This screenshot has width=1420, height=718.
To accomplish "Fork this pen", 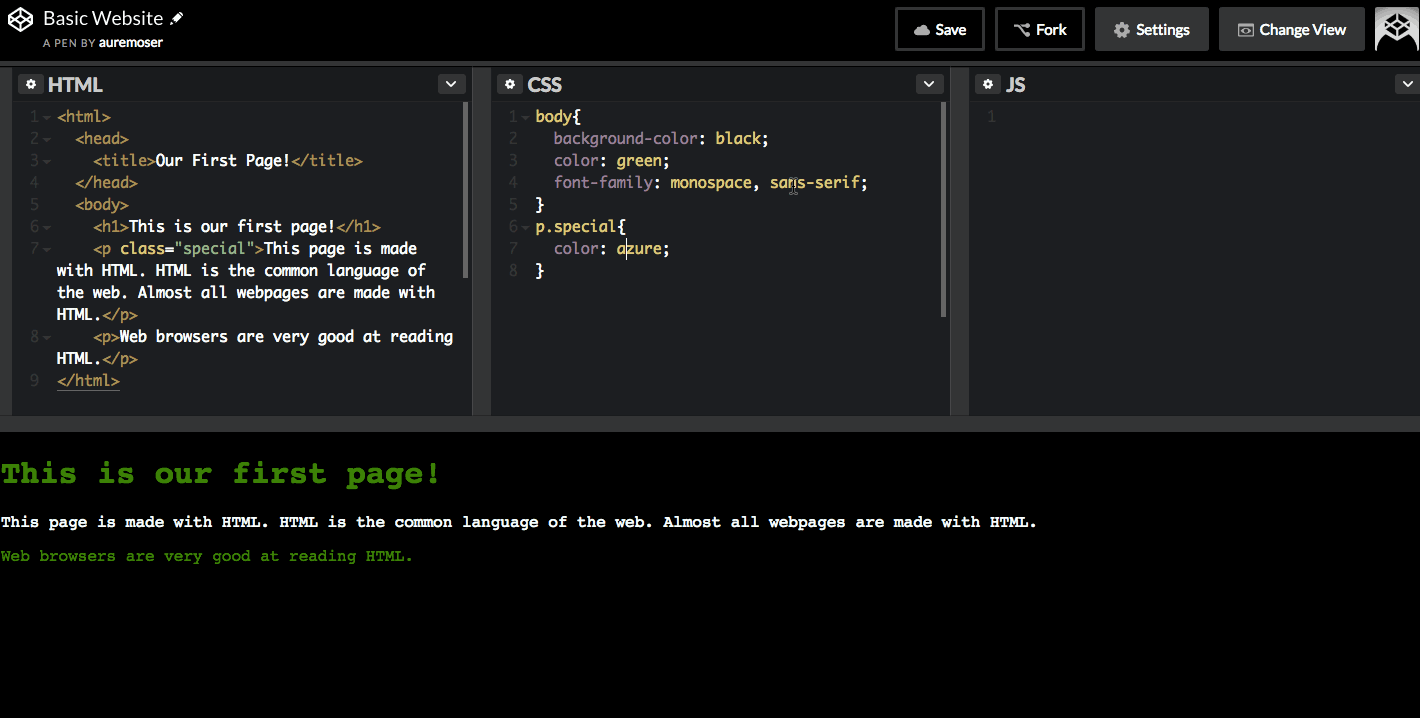I will (x=1040, y=30).
